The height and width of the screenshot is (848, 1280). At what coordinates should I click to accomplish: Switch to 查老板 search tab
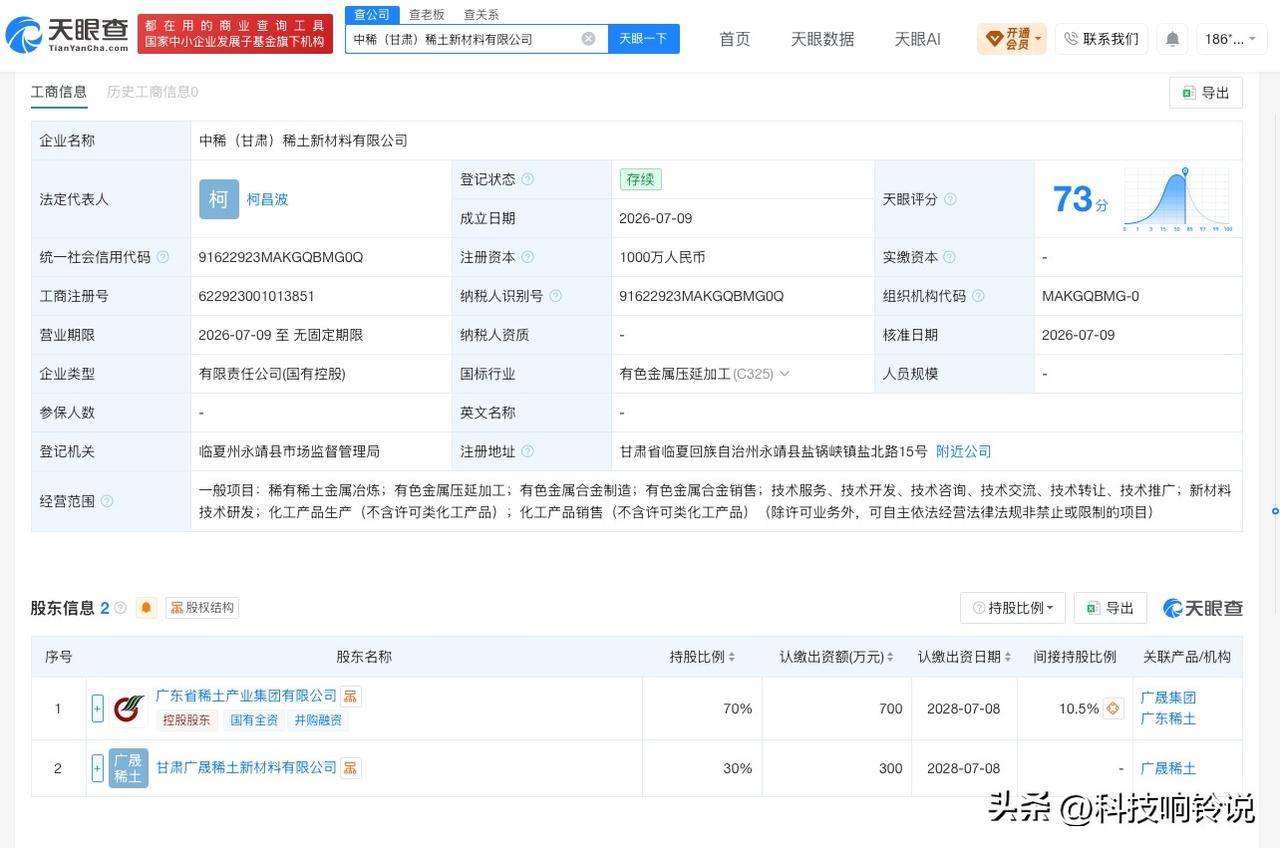427,14
